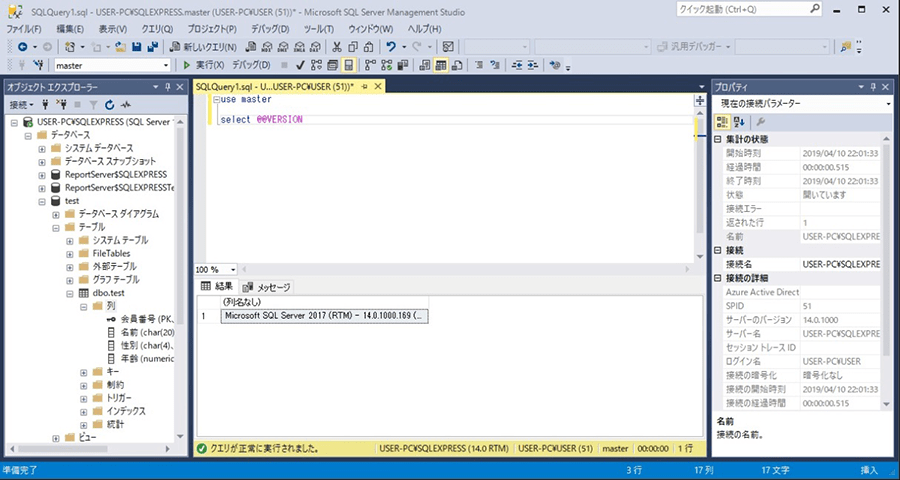
Task: Click the Change Connection icon beside the master combo
Action: [38, 65]
